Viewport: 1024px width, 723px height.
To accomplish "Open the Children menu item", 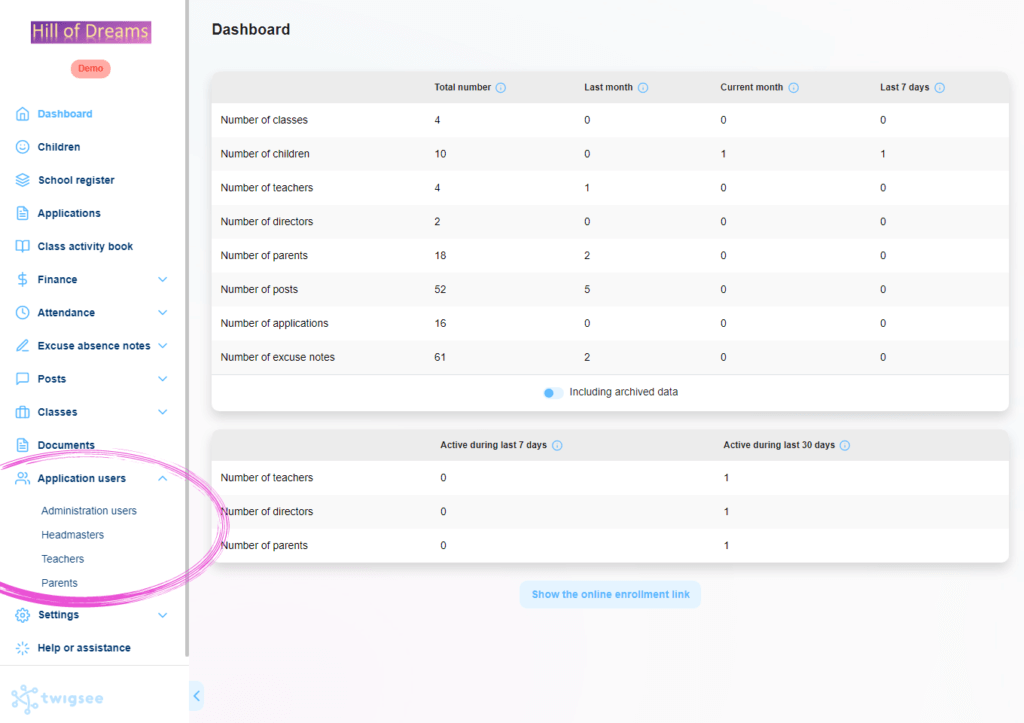I will click(59, 147).
